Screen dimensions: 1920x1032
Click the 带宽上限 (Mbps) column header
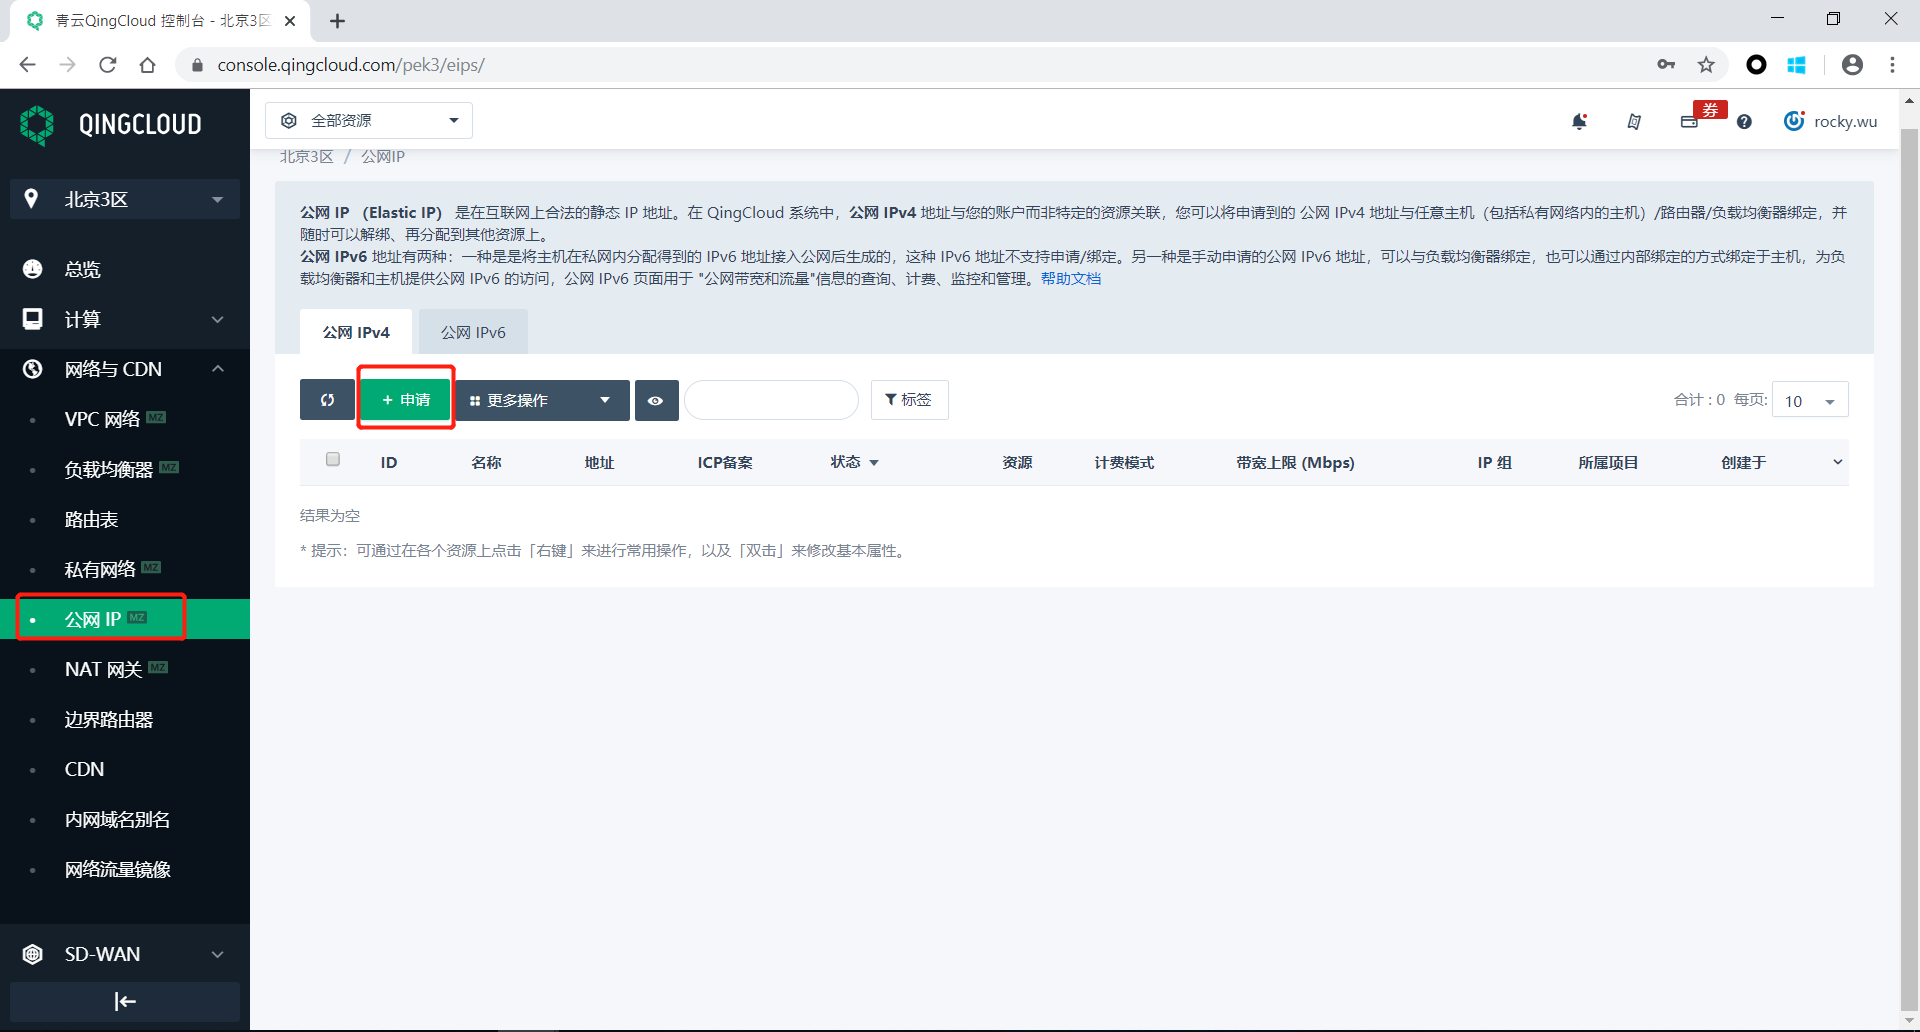coord(1295,462)
